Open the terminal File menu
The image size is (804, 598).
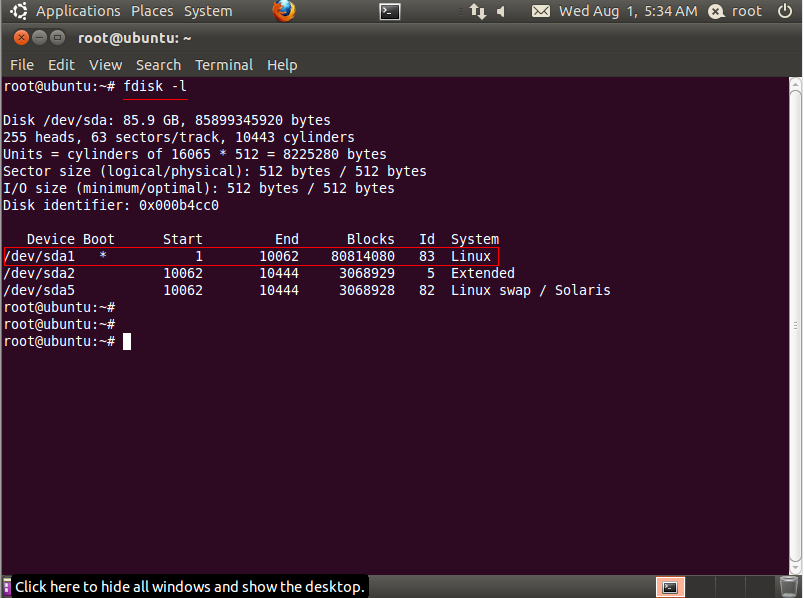pyautogui.click(x=22, y=65)
